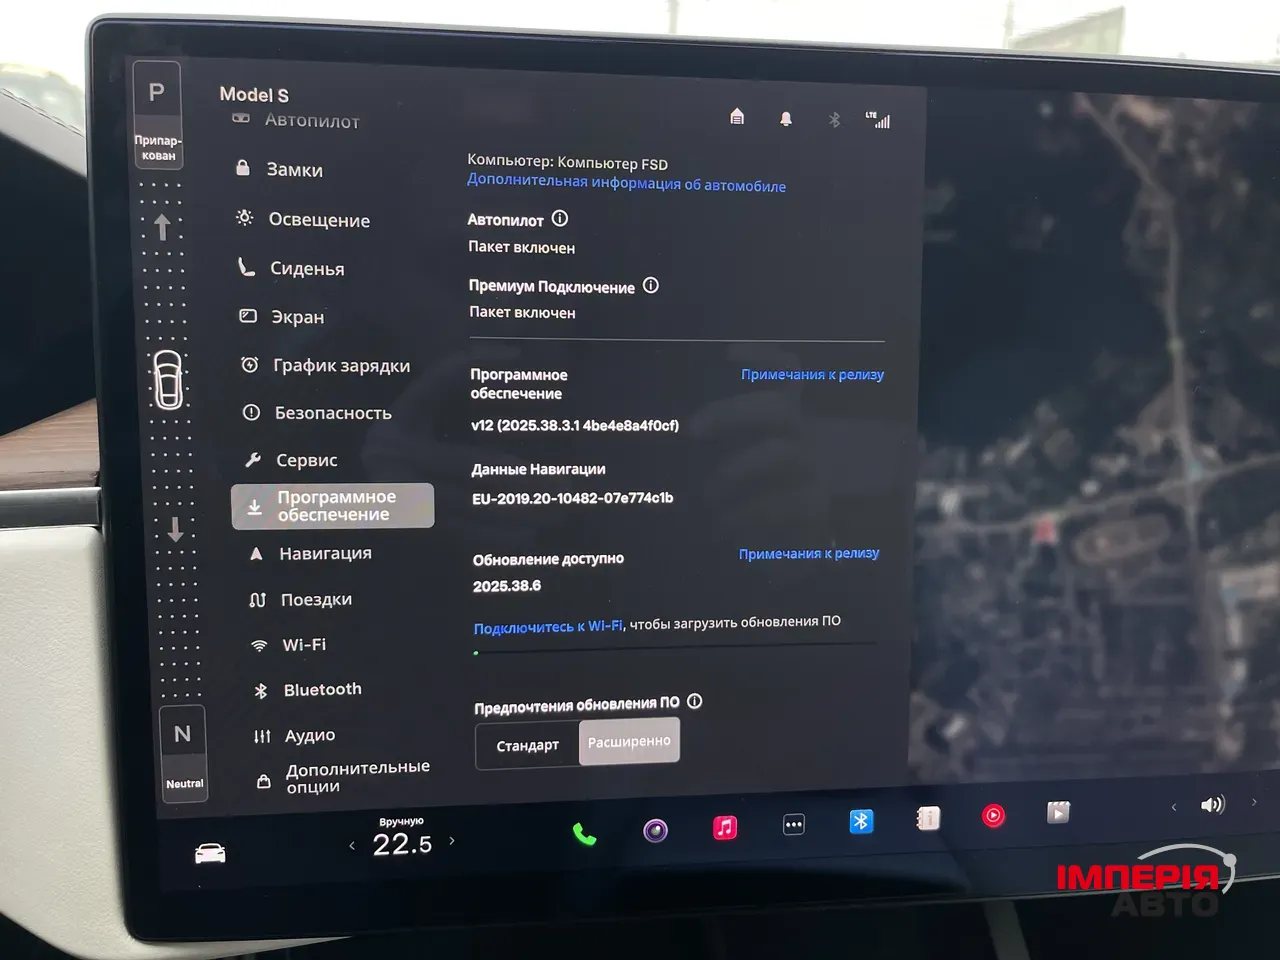1280x960 pixels.
Task: Open the red media player app
Action: pos(993,816)
